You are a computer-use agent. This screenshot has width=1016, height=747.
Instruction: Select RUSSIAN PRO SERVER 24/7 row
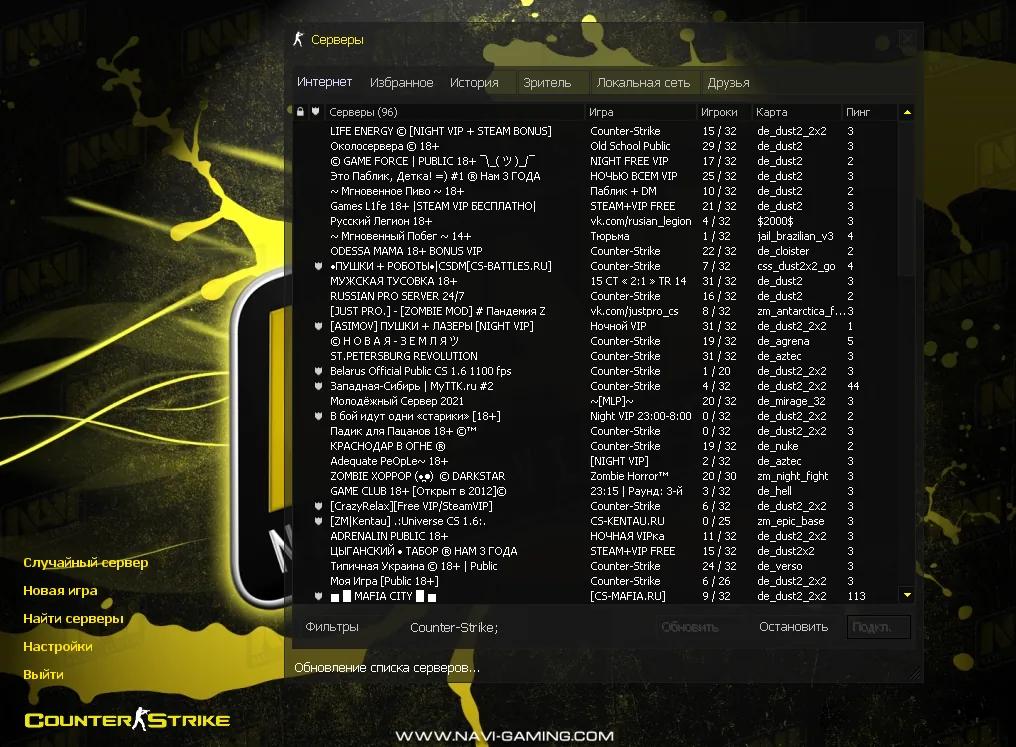tap(595, 296)
